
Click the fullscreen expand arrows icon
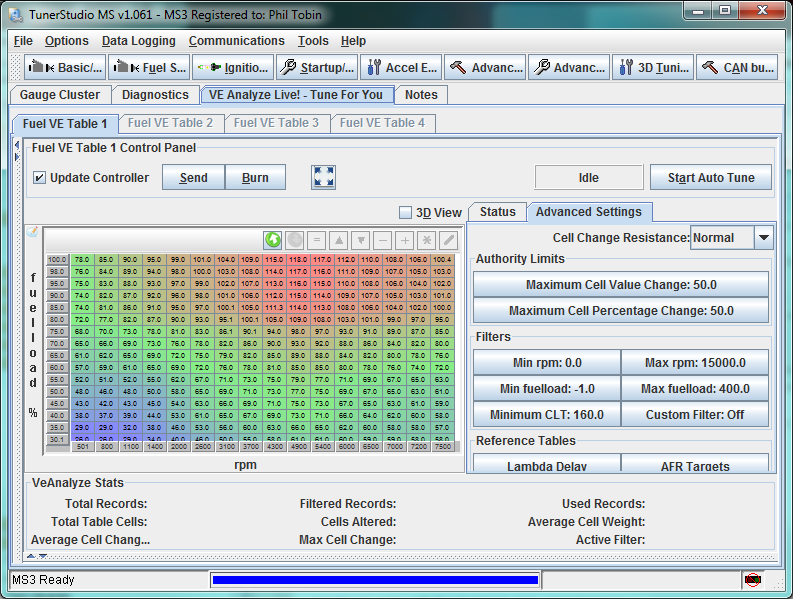(x=323, y=177)
